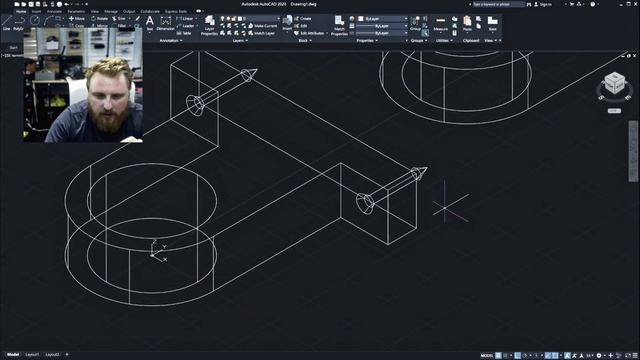Click Create block
640x360 pixels.
pos(302,18)
